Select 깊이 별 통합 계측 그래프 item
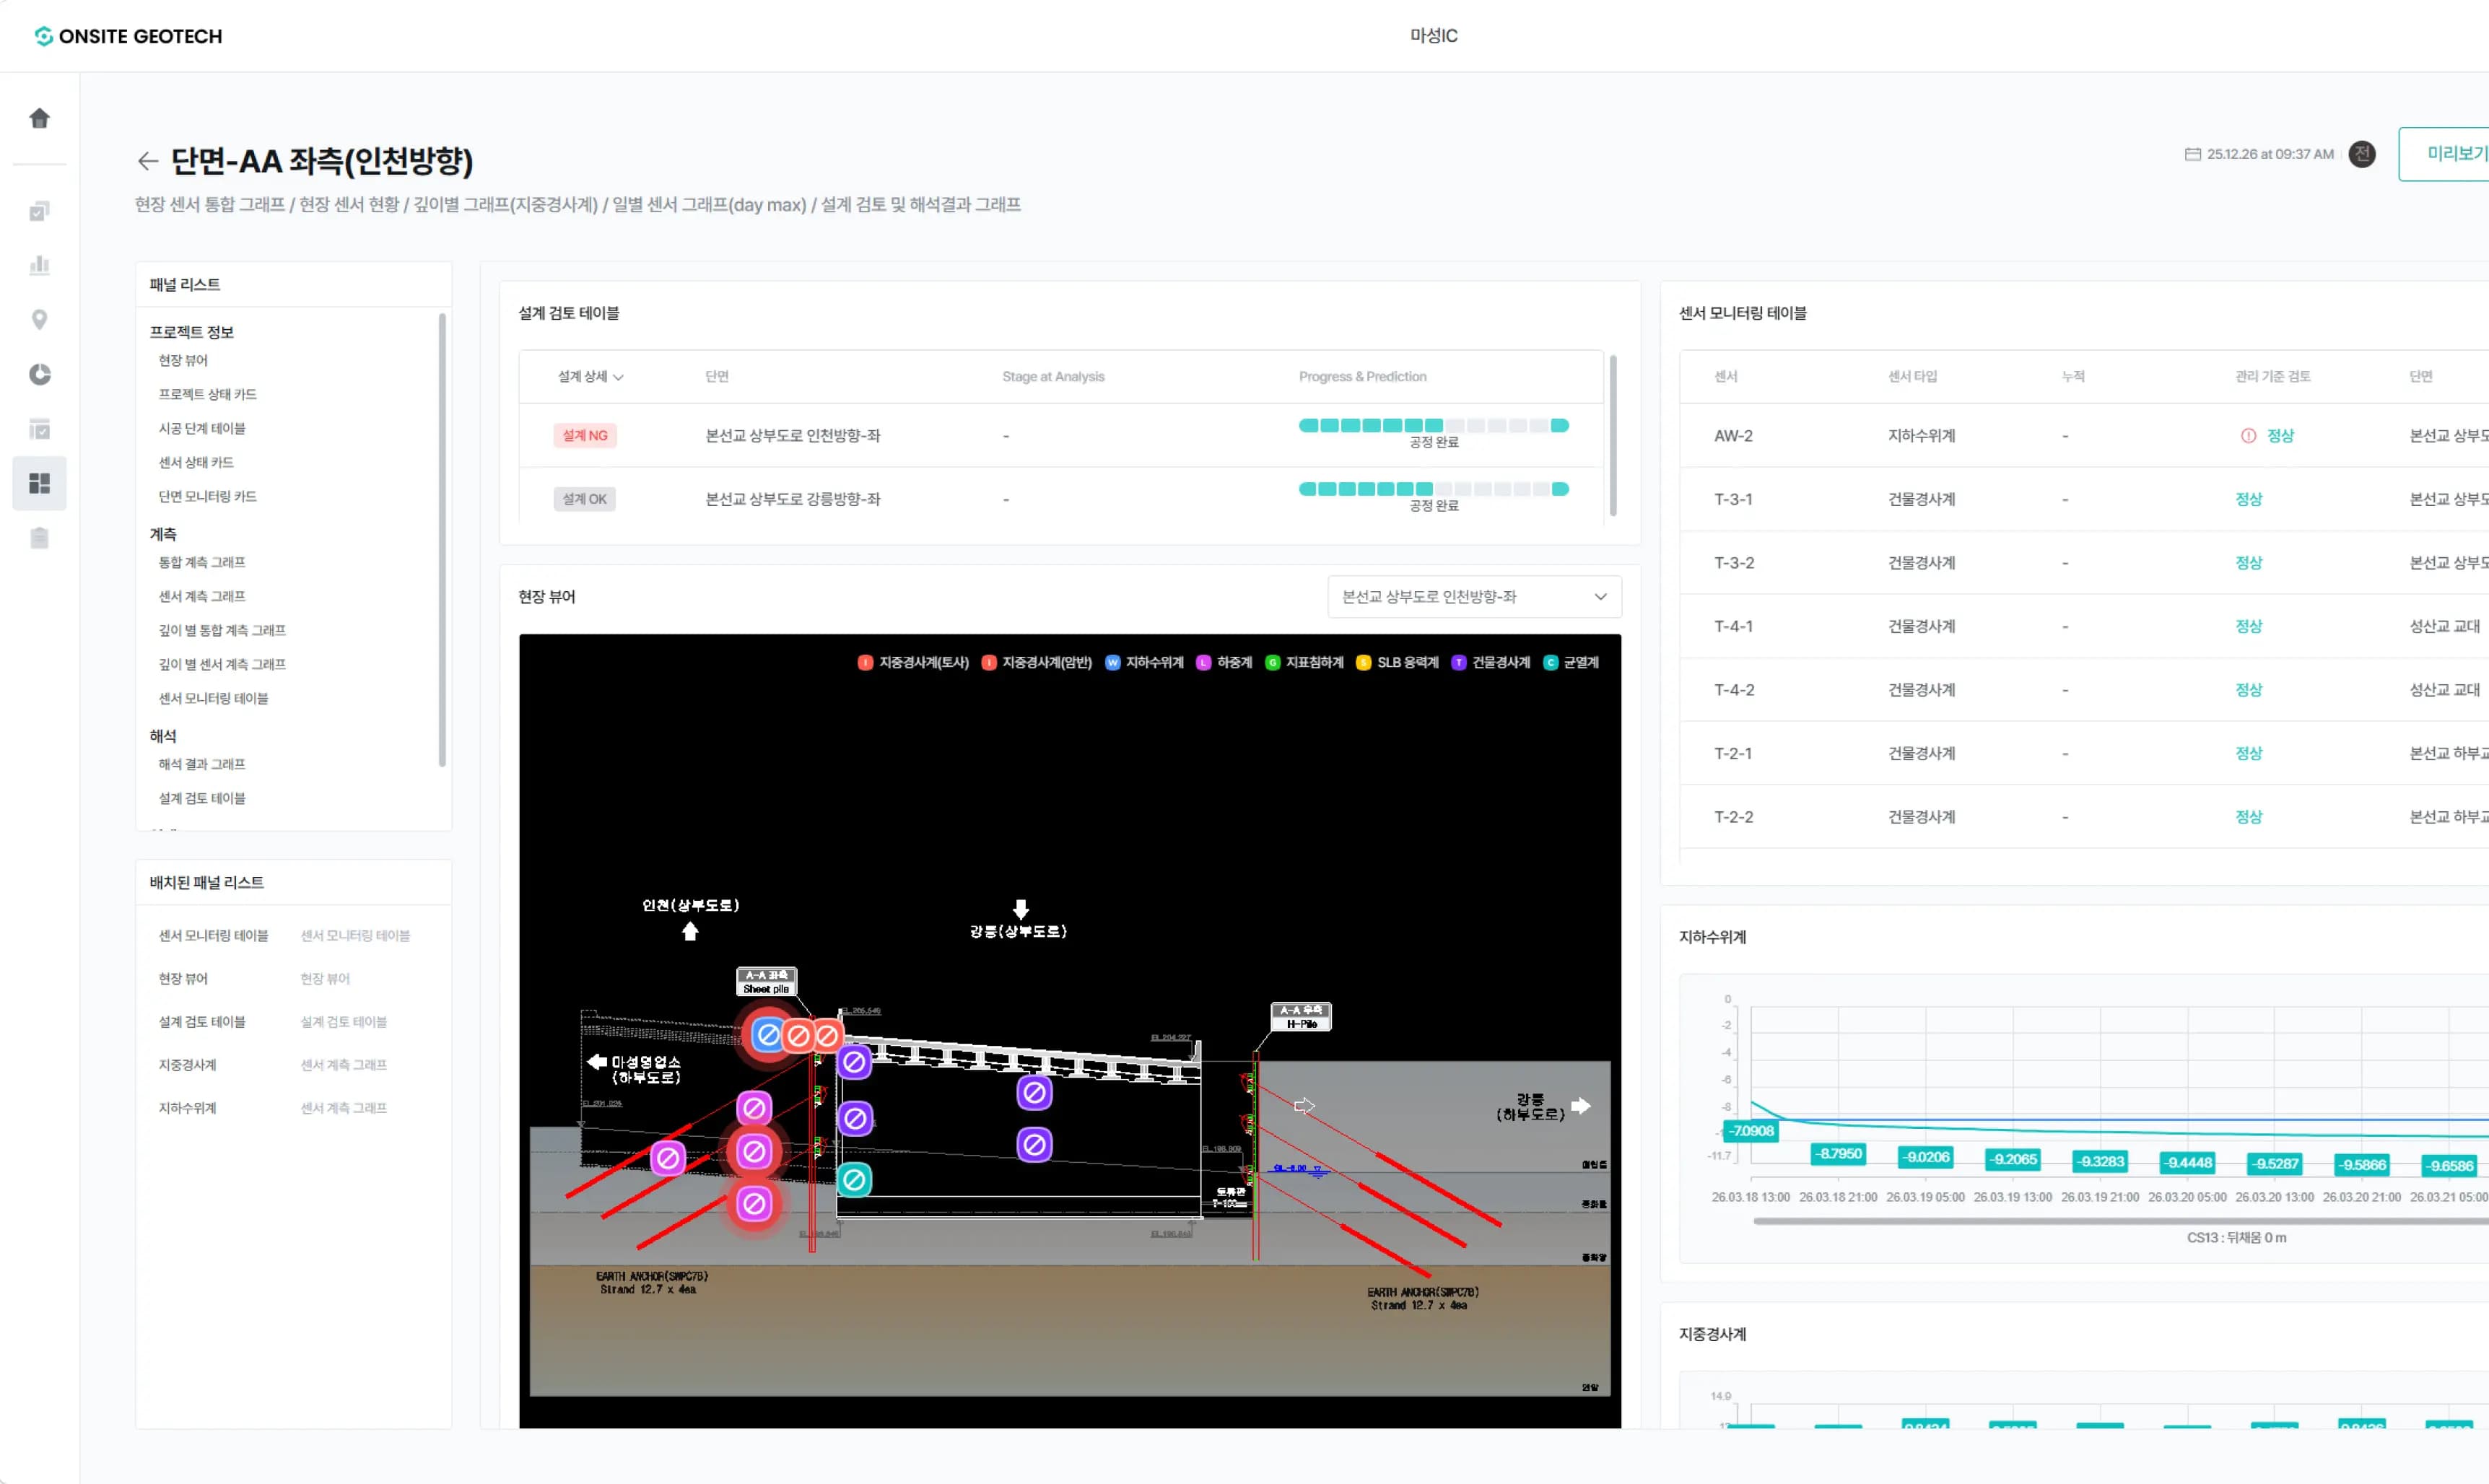This screenshot has height=1484, width=2489. pyautogui.click(x=222, y=630)
